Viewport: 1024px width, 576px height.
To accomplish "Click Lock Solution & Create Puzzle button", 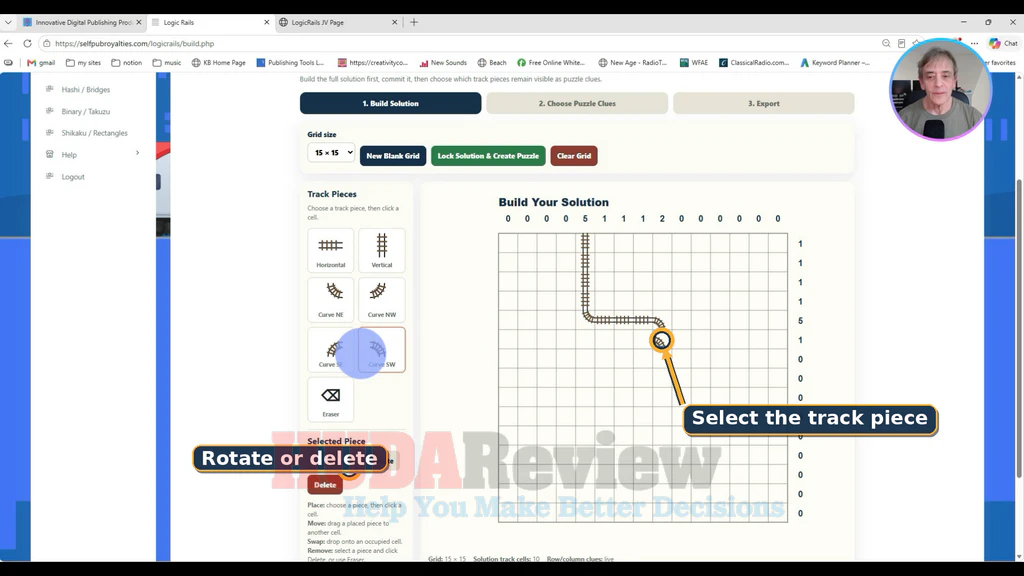I will (x=488, y=156).
